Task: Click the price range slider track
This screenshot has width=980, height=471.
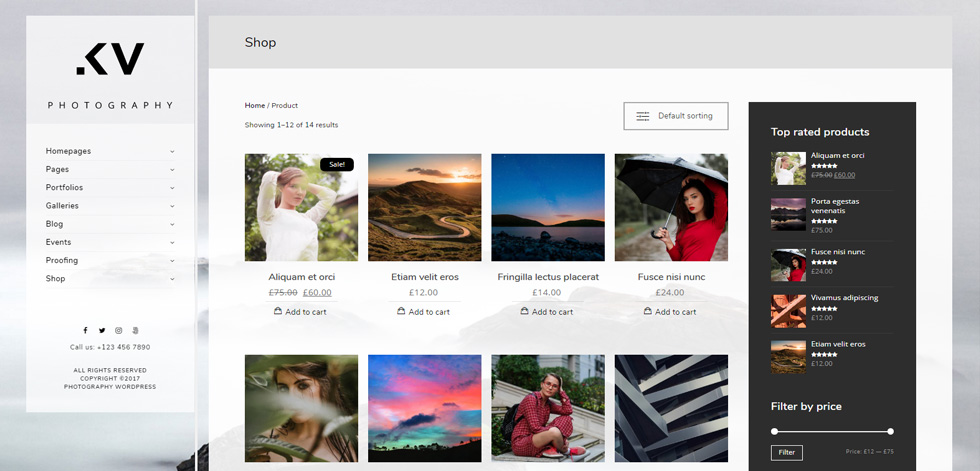Action: click(x=832, y=431)
